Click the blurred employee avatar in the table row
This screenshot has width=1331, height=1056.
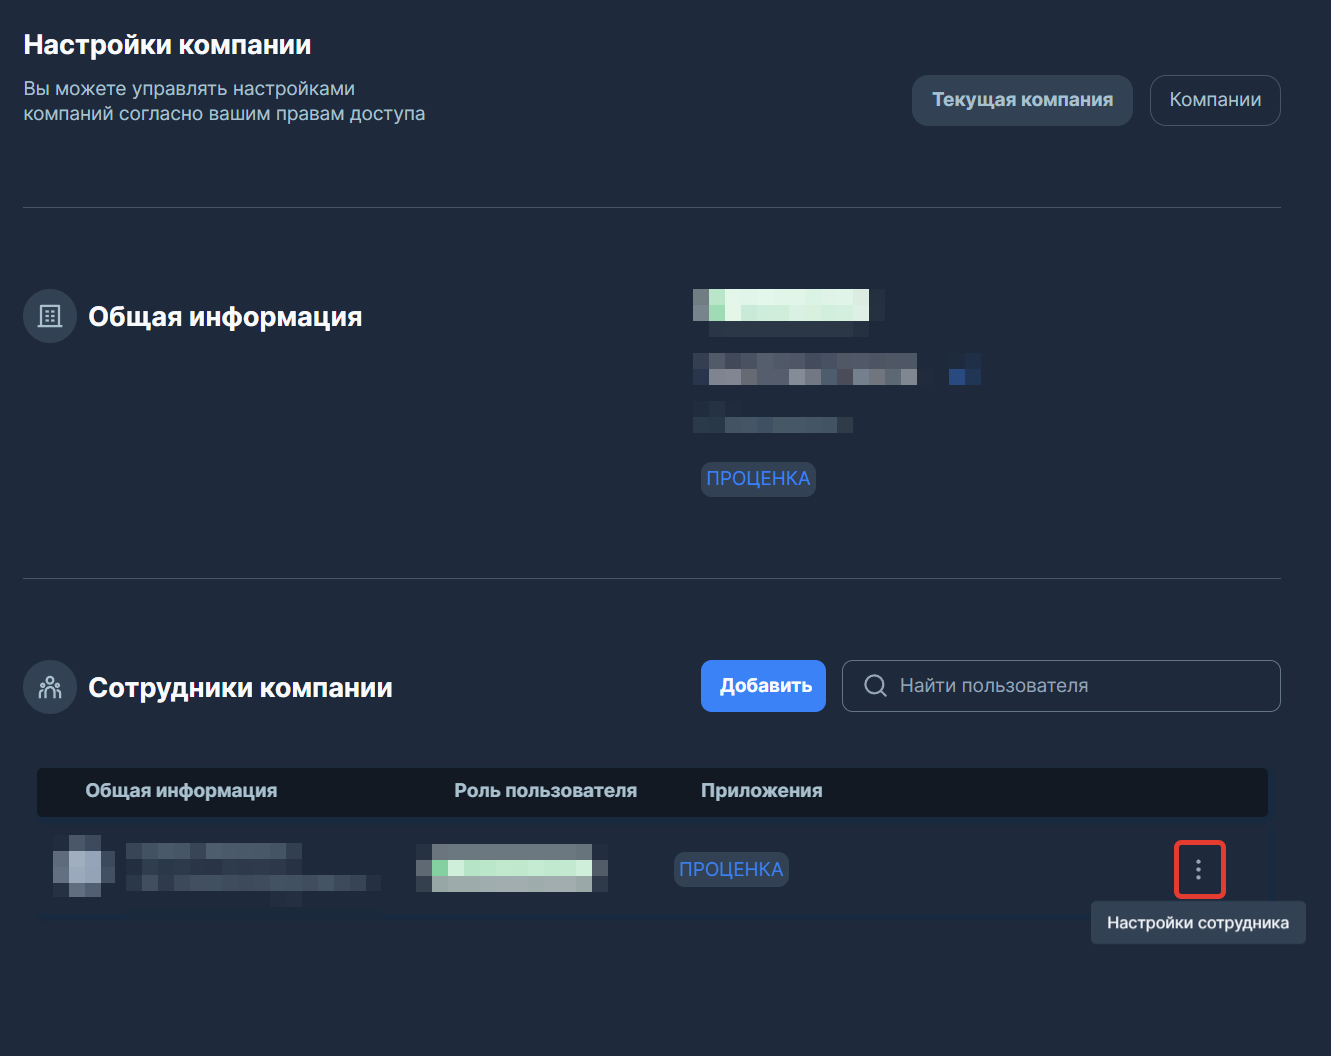click(83, 866)
